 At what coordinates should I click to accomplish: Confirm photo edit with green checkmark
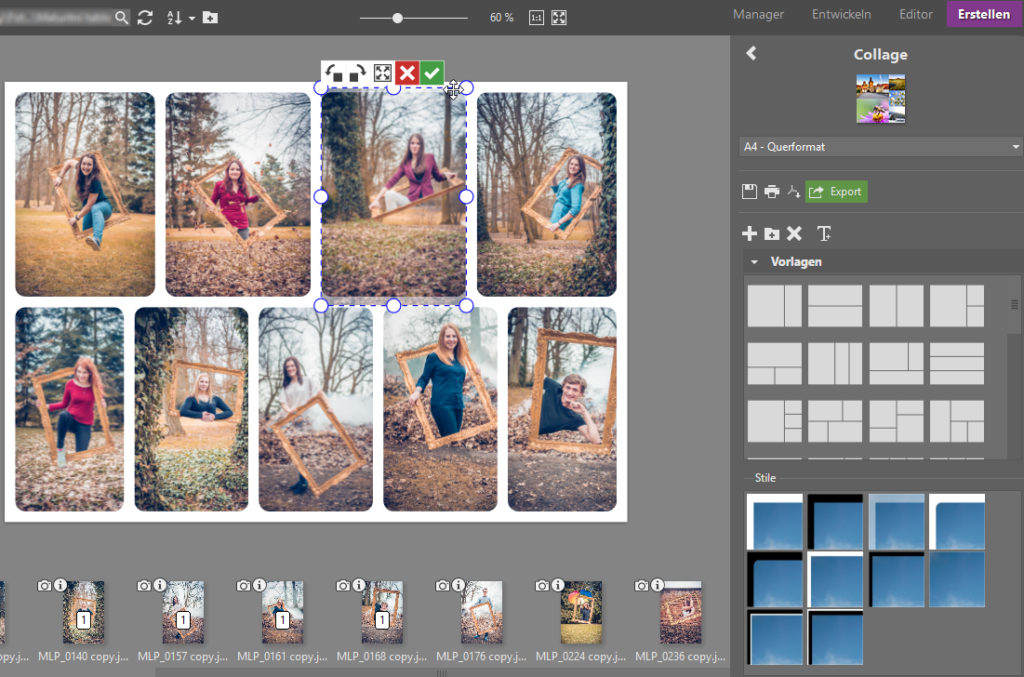pos(432,72)
